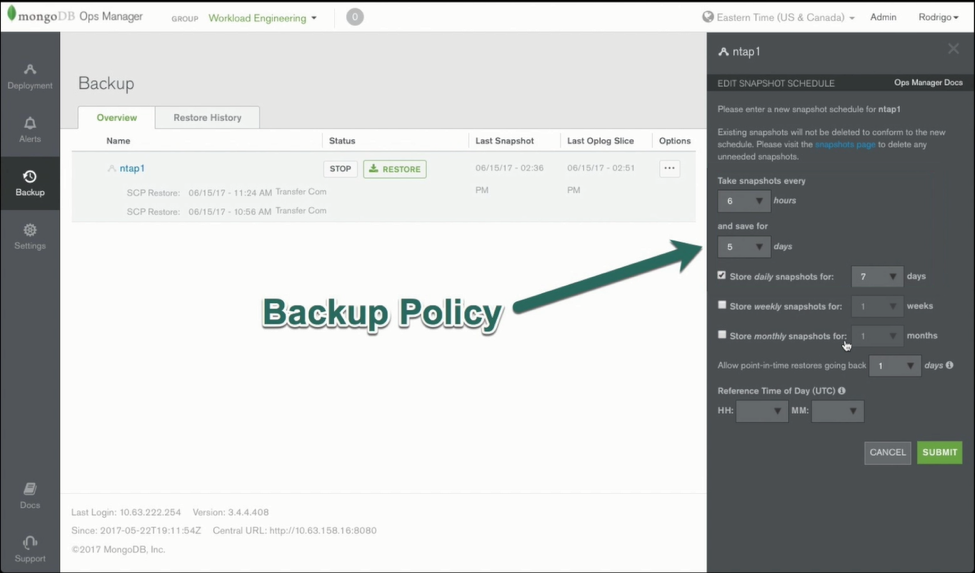
Task: Open the Settings gear icon
Action: (x=30, y=230)
